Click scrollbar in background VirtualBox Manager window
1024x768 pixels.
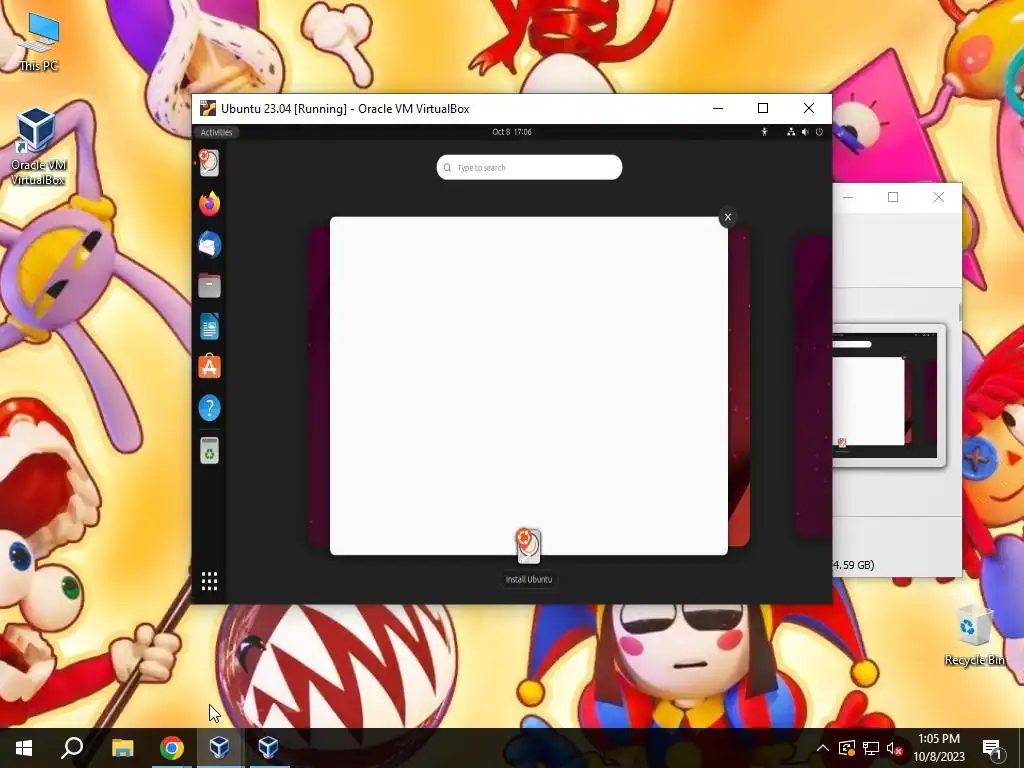(960, 312)
